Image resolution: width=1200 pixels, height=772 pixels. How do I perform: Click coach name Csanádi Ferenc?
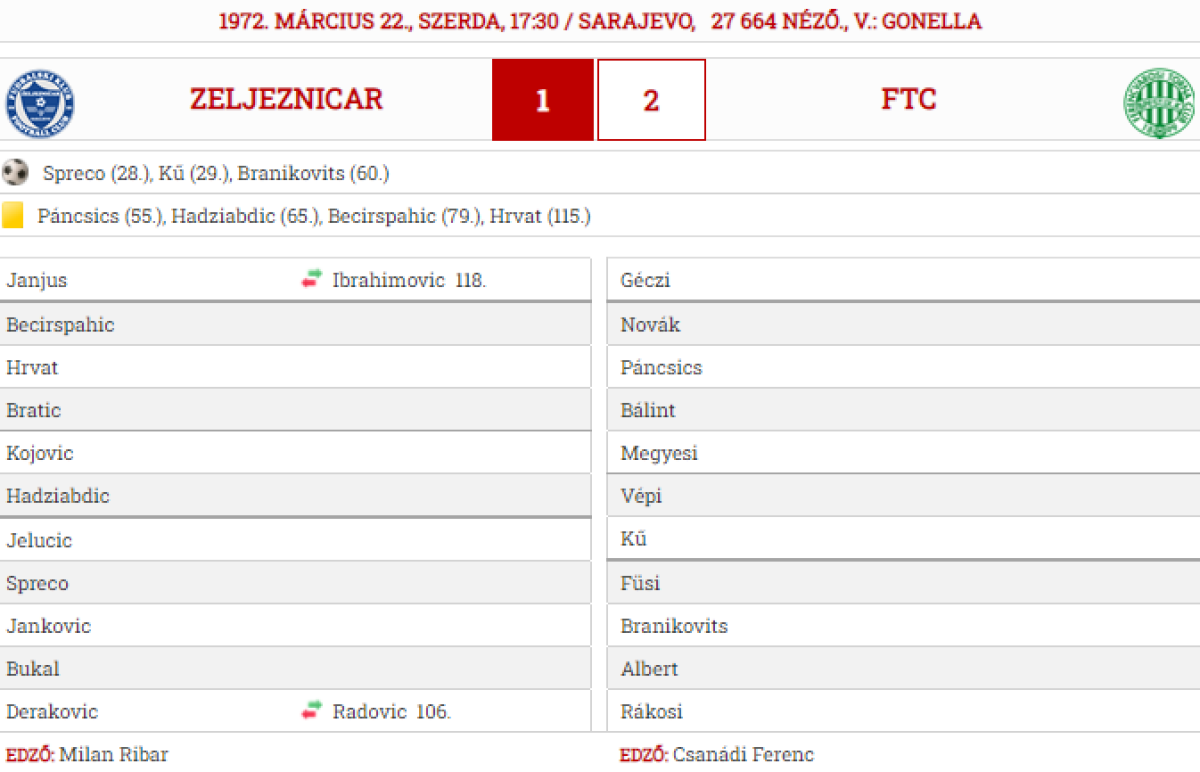click(743, 754)
